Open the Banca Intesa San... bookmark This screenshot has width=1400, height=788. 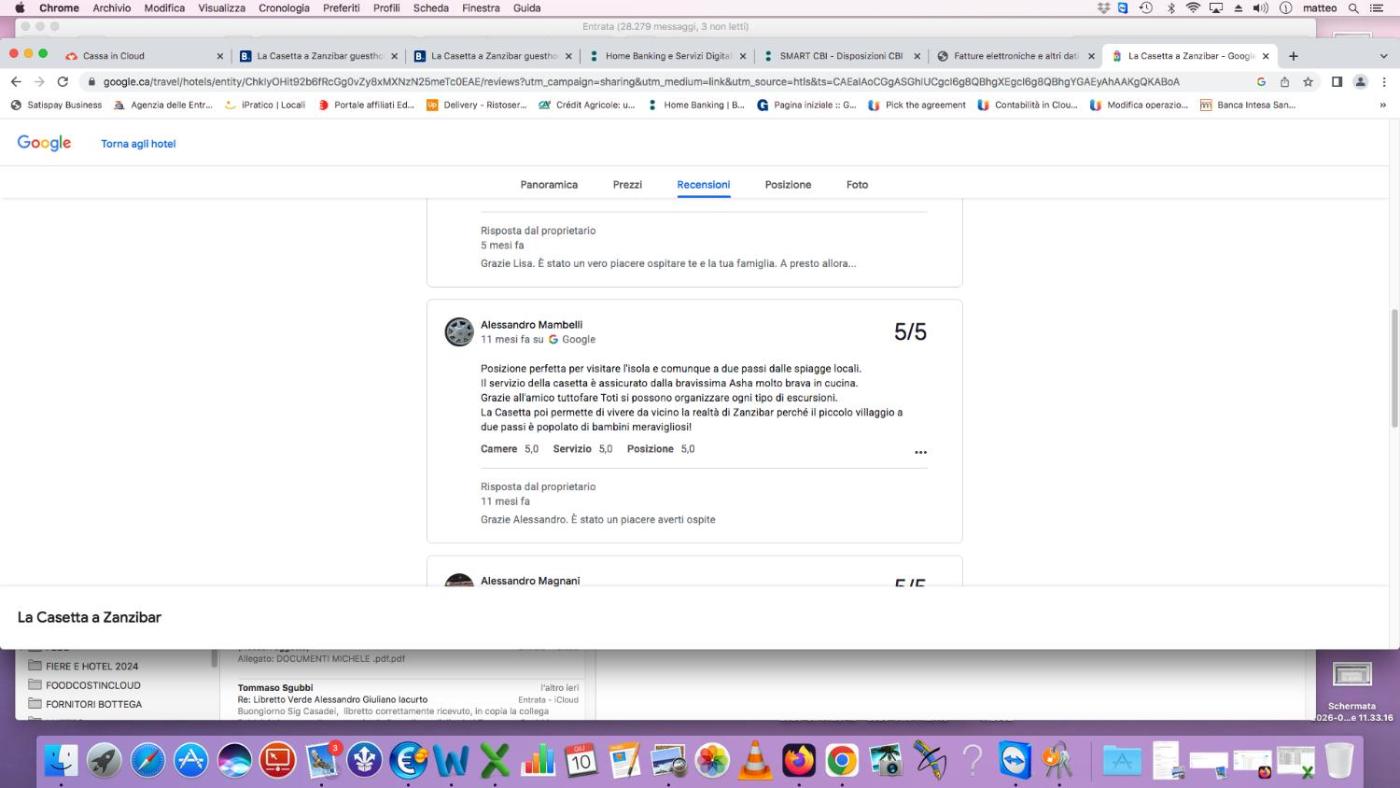pyautogui.click(x=1247, y=105)
